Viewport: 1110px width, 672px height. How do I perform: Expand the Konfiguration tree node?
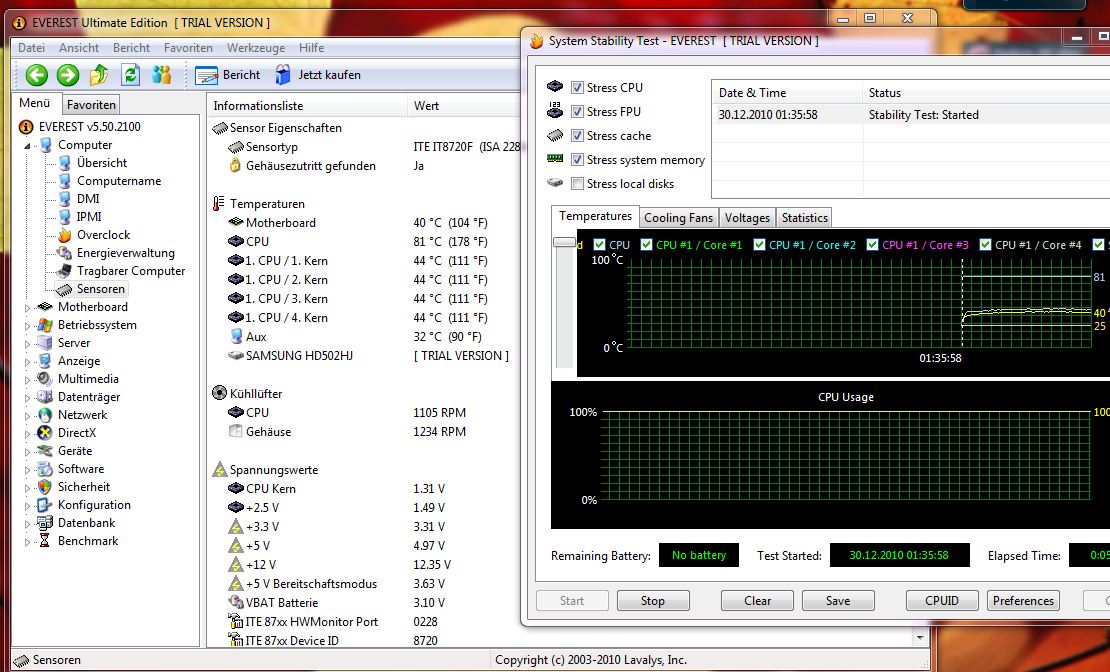[x=28, y=506]
